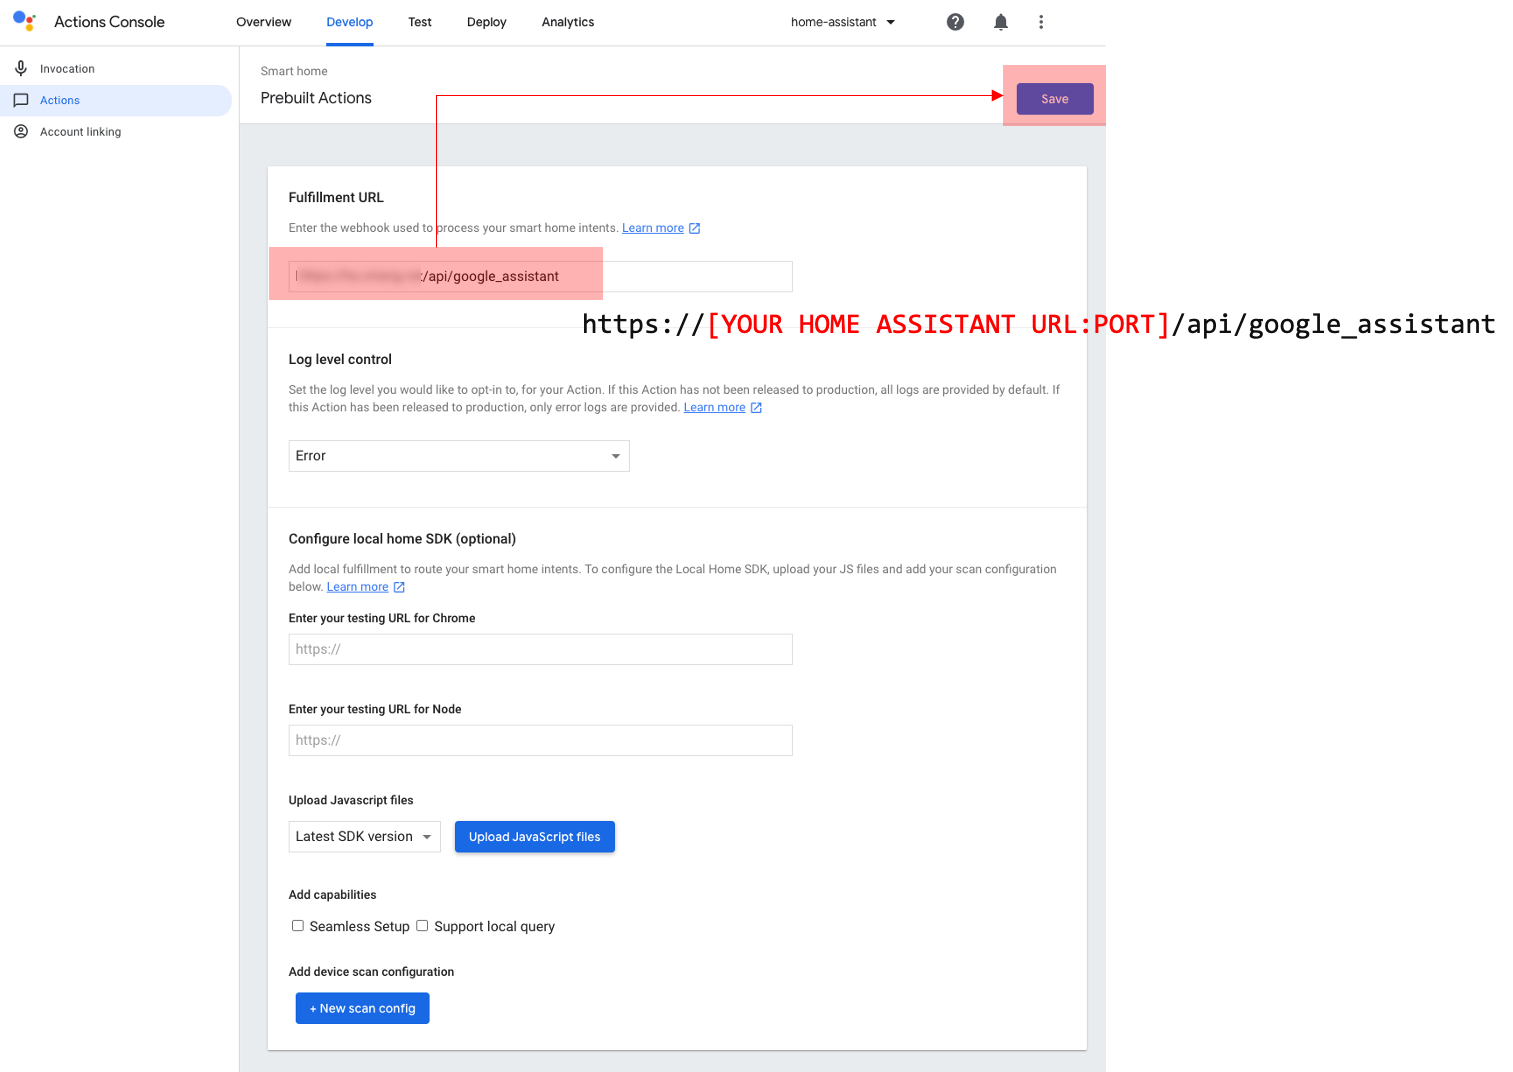Click the New scan config button
The height and width of the screenshot is (1072, 1513).
tap(363, 1008)
